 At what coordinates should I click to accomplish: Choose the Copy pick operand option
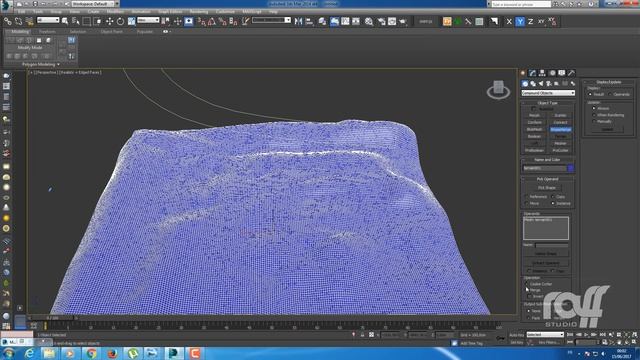(553, 197)
